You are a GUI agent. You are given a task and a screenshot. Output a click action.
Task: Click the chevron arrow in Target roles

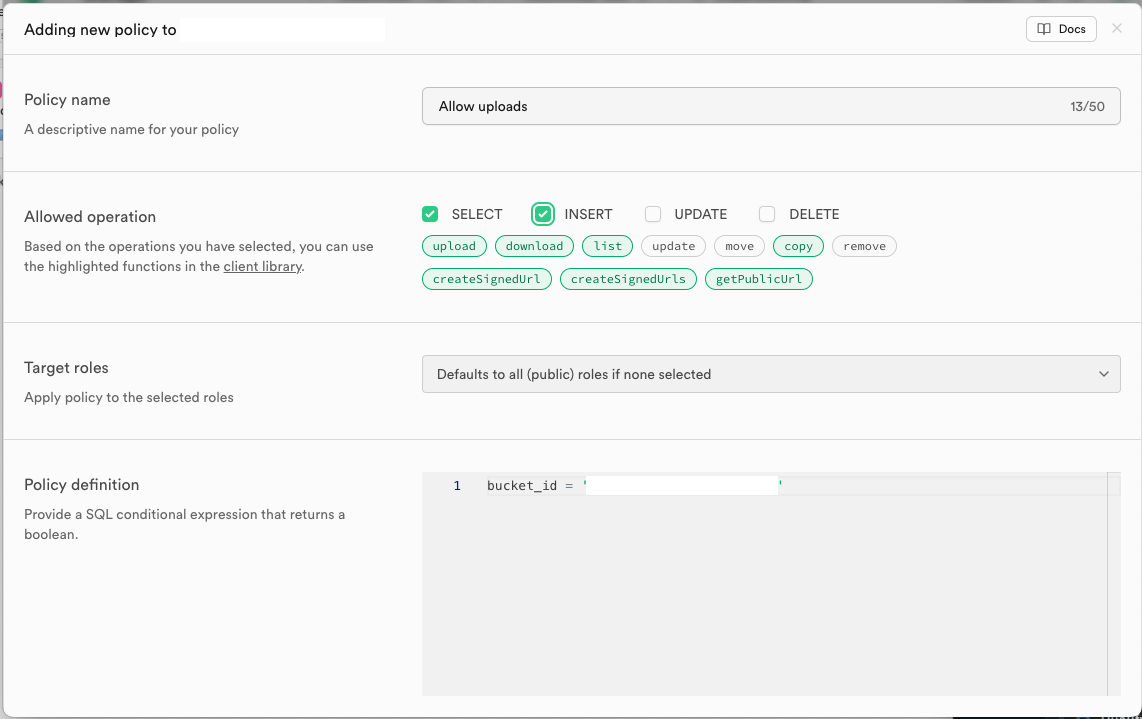coord(1104,374)
